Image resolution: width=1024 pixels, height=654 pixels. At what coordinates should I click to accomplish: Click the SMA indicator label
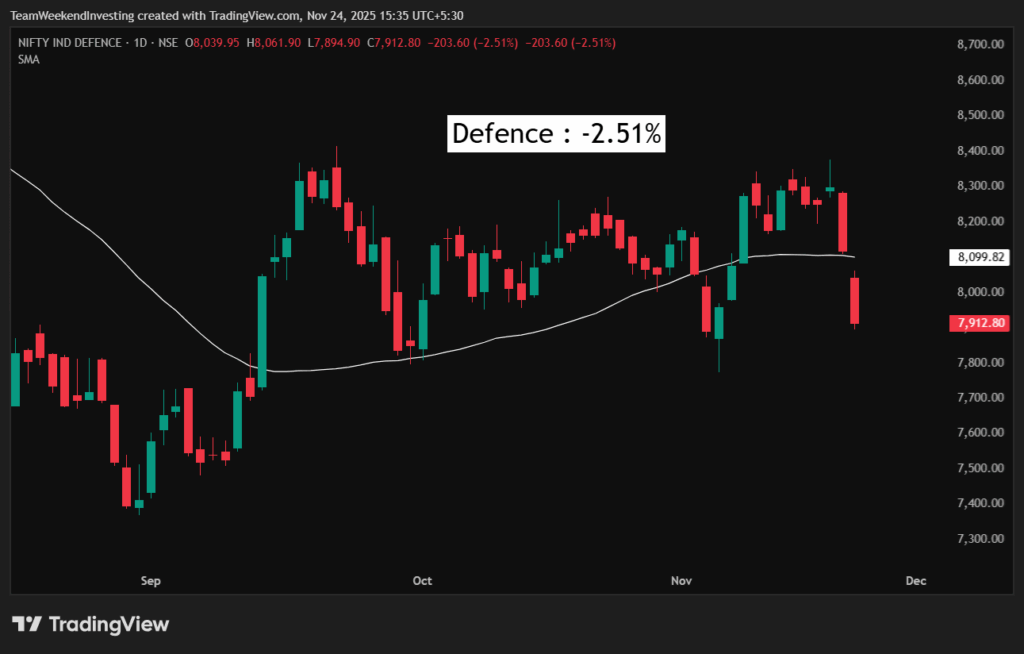click(27, 60)
